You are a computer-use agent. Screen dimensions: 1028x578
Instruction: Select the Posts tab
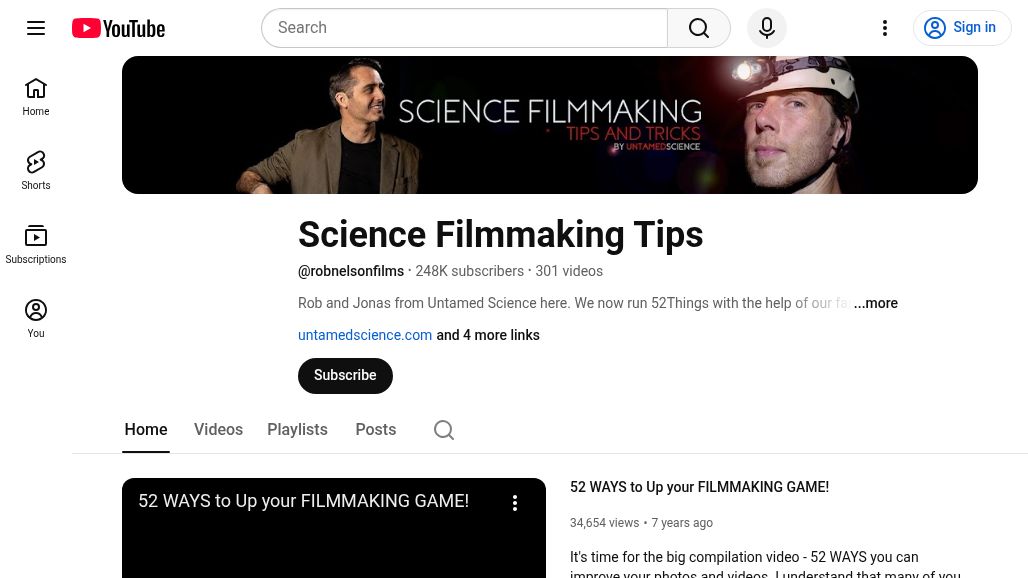click(375, 429)
